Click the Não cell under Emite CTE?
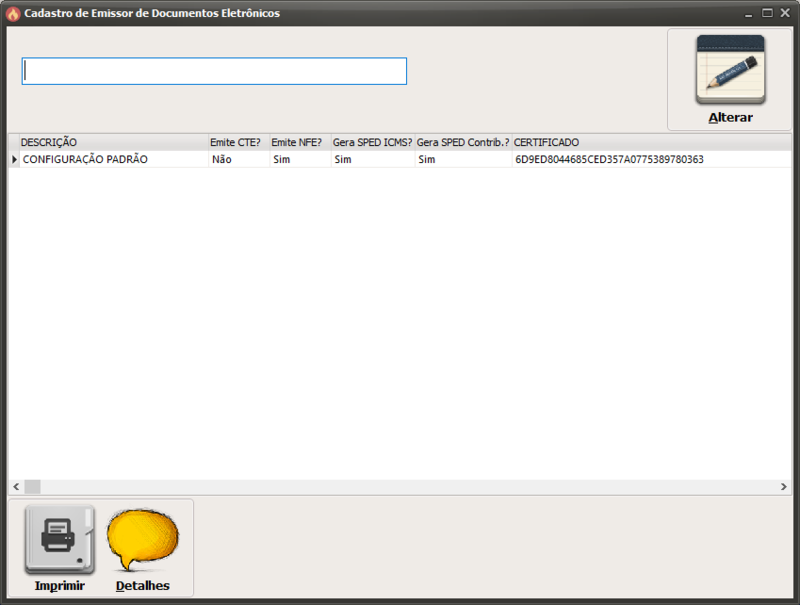 click(239, 159)
